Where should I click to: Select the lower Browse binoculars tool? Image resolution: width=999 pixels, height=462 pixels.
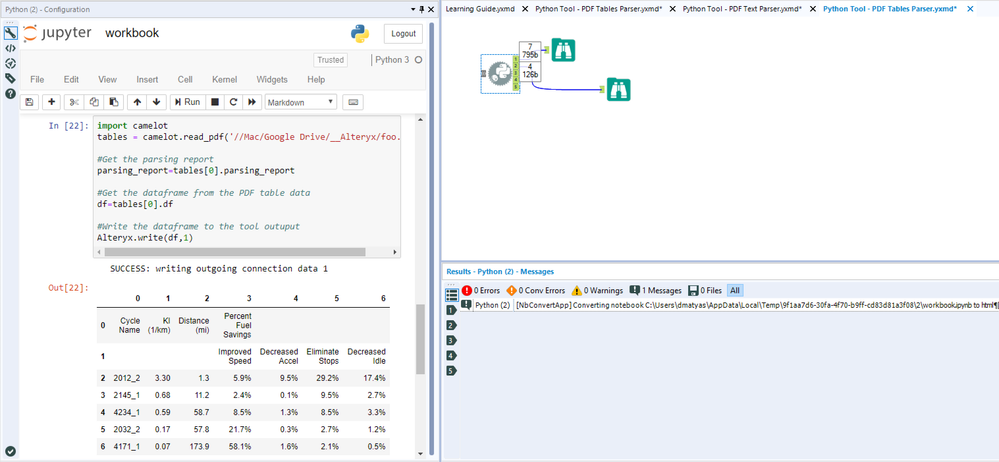pyautogui.click(x=618, y=89)
